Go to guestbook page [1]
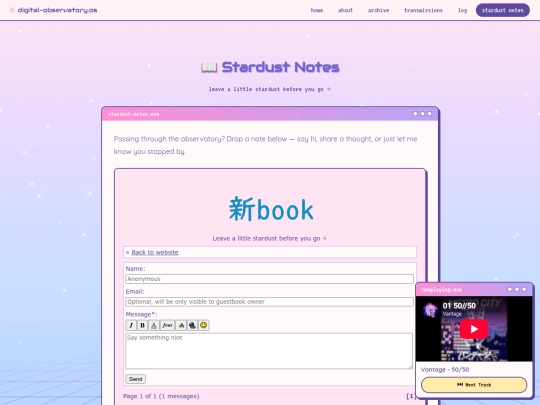This screenshot has width=540, height=405. [x=411, y=396]
